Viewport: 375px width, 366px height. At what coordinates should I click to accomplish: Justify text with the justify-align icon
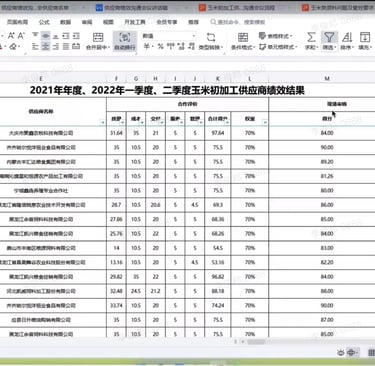(x=66, y=46)
